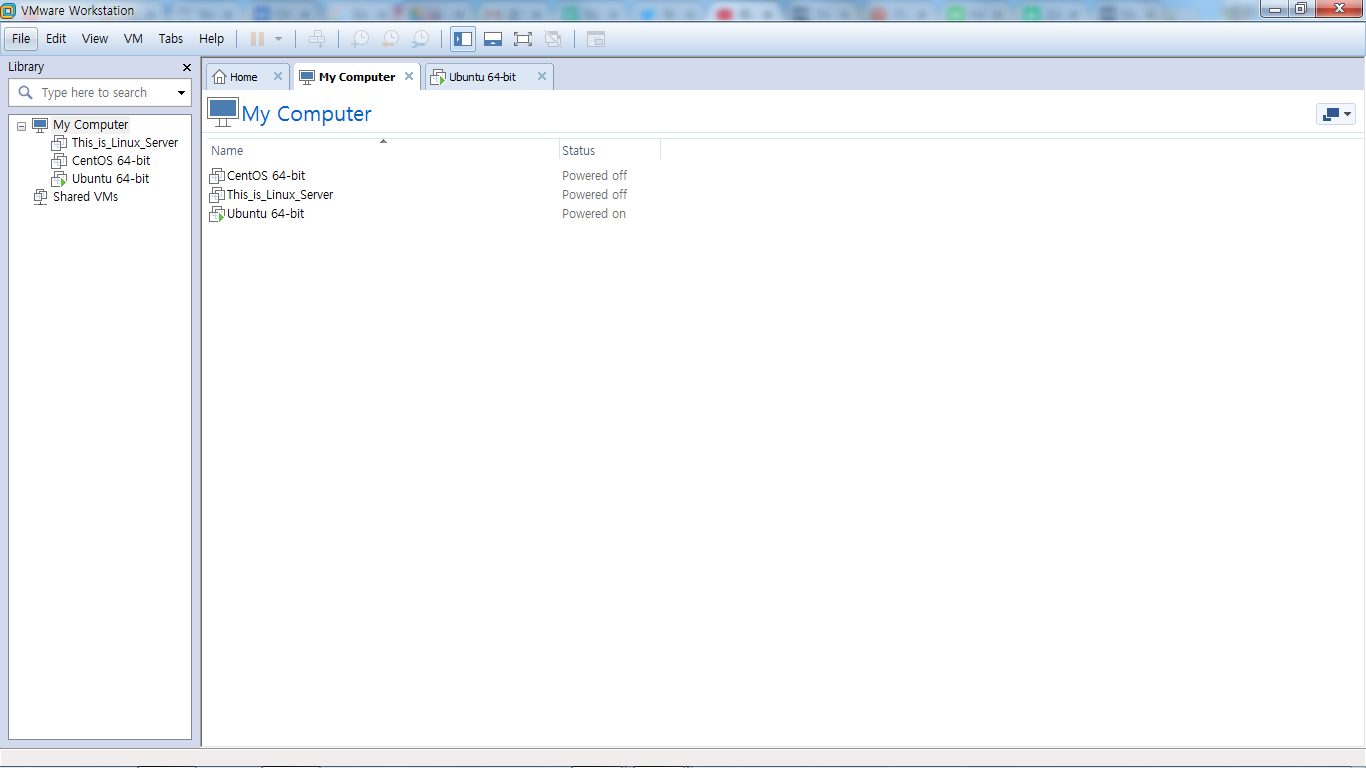The image size is (1366, 768).
Task: Click the large My Computer header icon
Action: (x=223, y=112)
